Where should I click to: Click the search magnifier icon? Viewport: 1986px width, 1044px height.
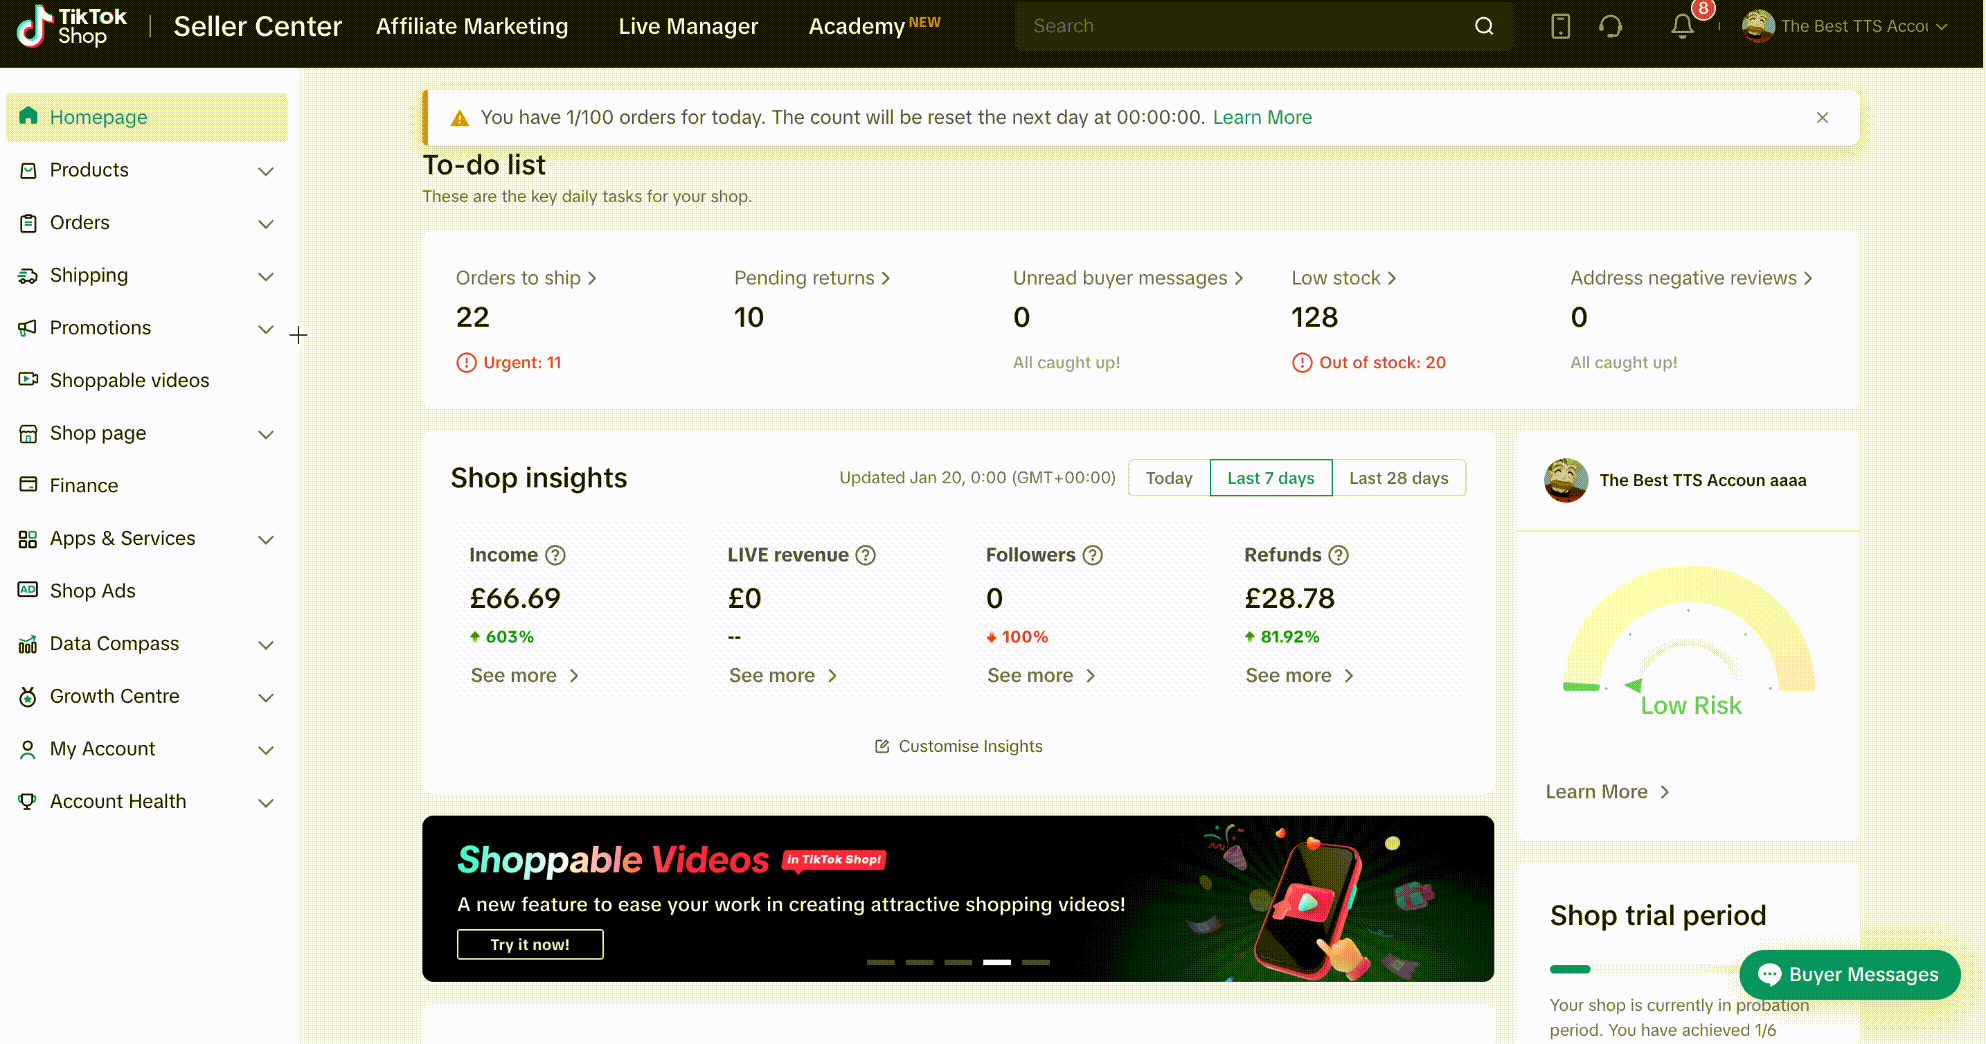pyautogui.click(x=1484, y=27)
